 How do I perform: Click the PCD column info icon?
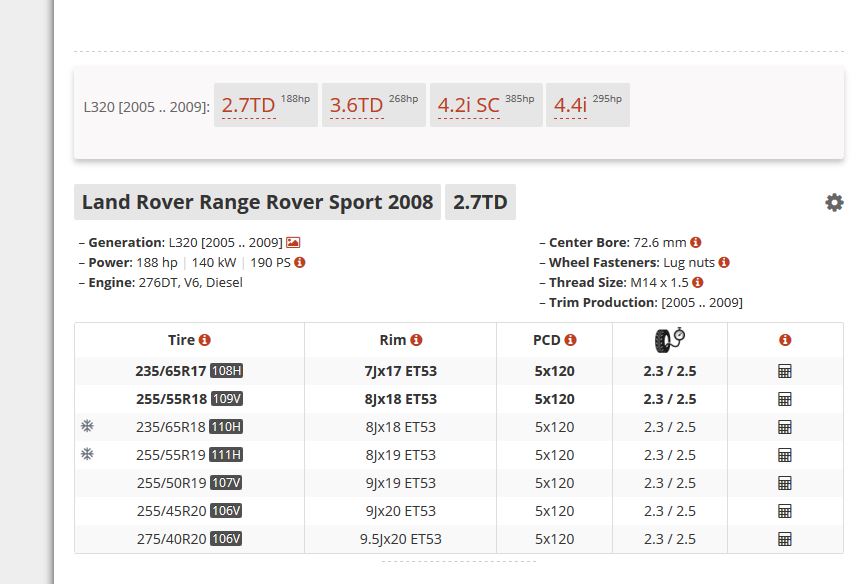[570, 341]
